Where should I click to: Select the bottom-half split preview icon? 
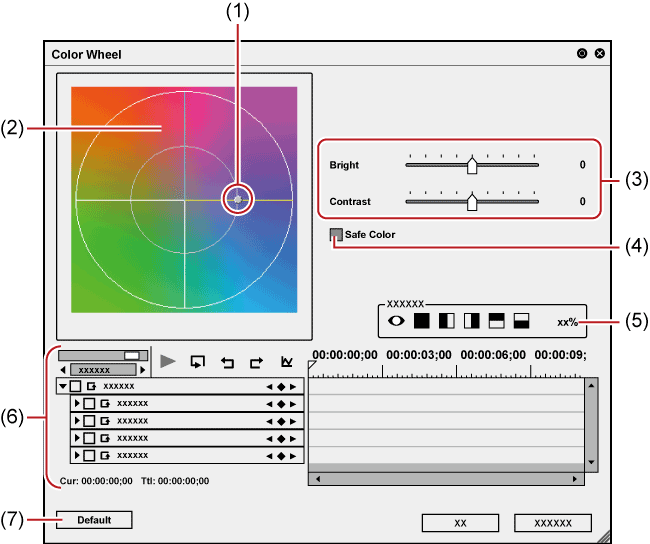point(521,321)
